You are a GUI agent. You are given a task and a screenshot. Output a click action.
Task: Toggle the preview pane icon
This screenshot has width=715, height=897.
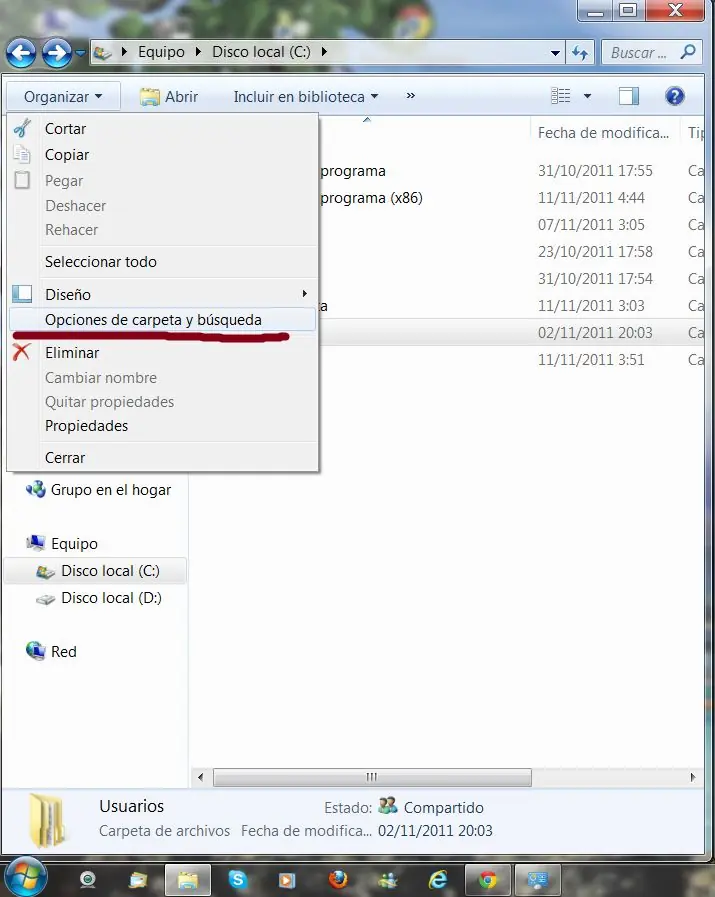pos(629,96)
